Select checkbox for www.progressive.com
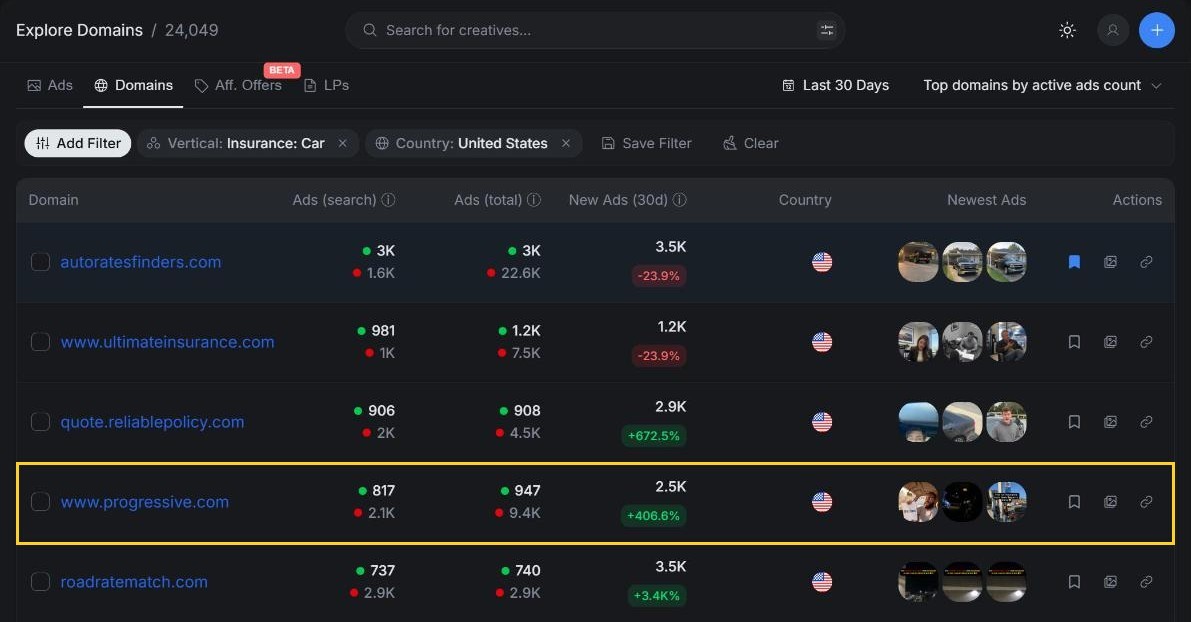This screenshot has width=1191, height=622. coord(40,502)
